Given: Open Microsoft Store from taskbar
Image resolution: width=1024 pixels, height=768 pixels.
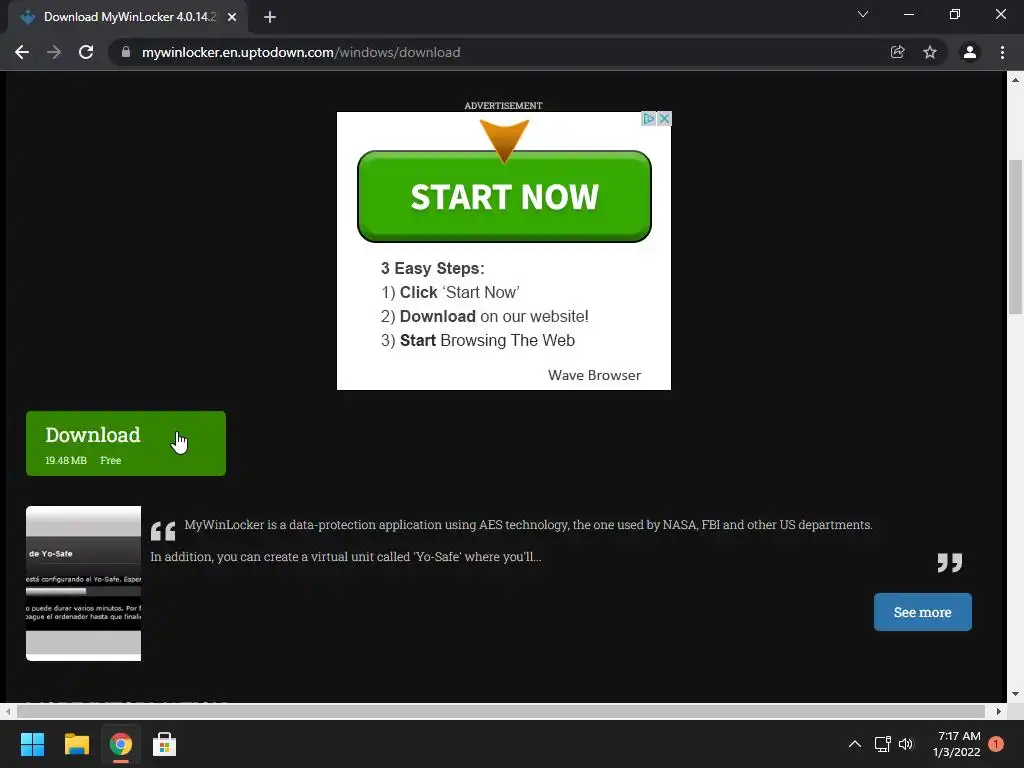Looking at the screenshot, I should point(164,744).
